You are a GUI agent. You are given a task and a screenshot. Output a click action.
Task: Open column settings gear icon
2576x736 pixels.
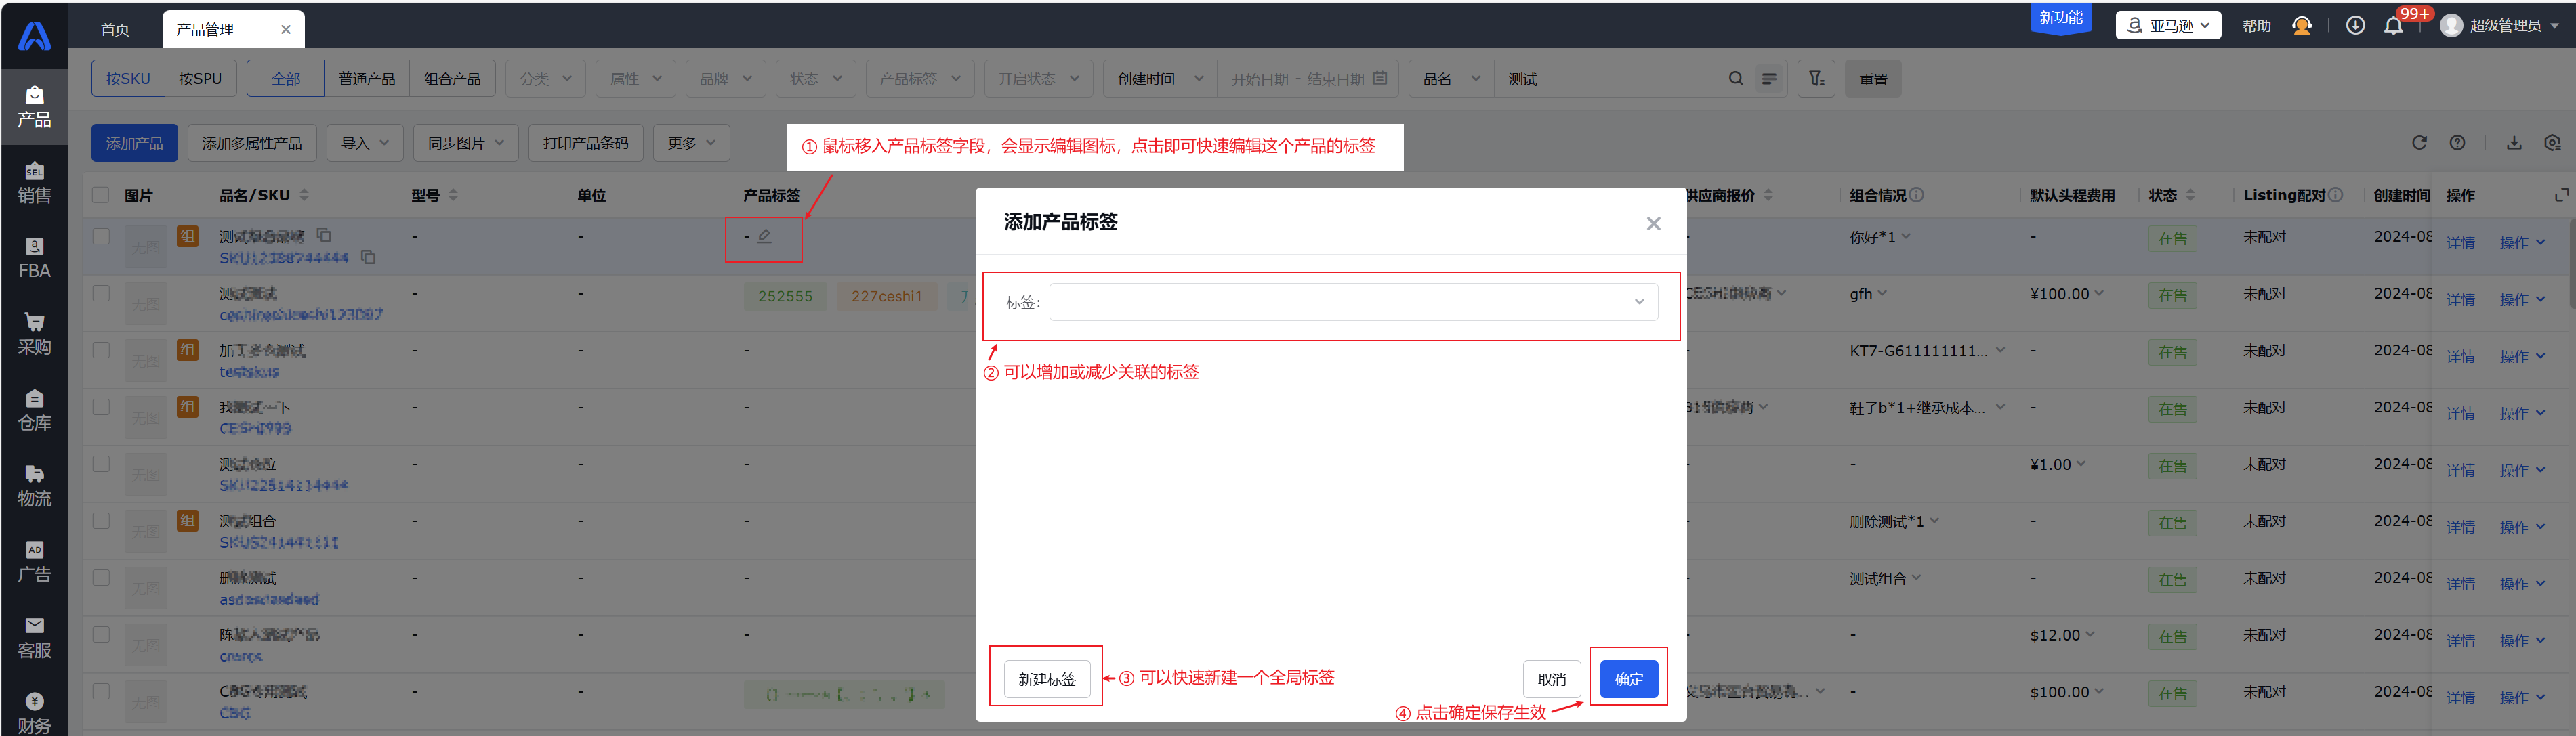[x=2552, y=143]
